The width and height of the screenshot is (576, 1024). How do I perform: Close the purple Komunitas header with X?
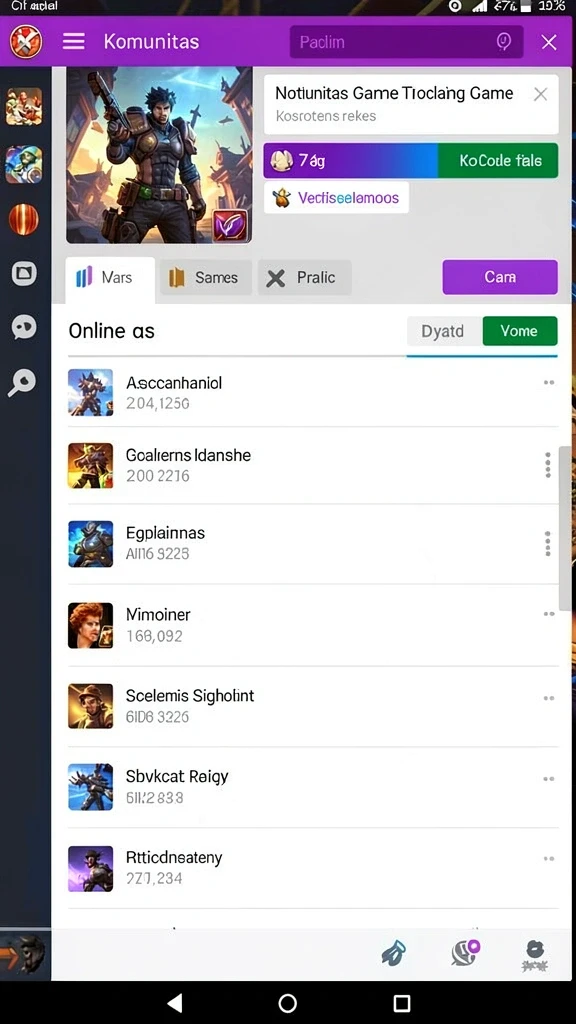[x=549, y=42]
